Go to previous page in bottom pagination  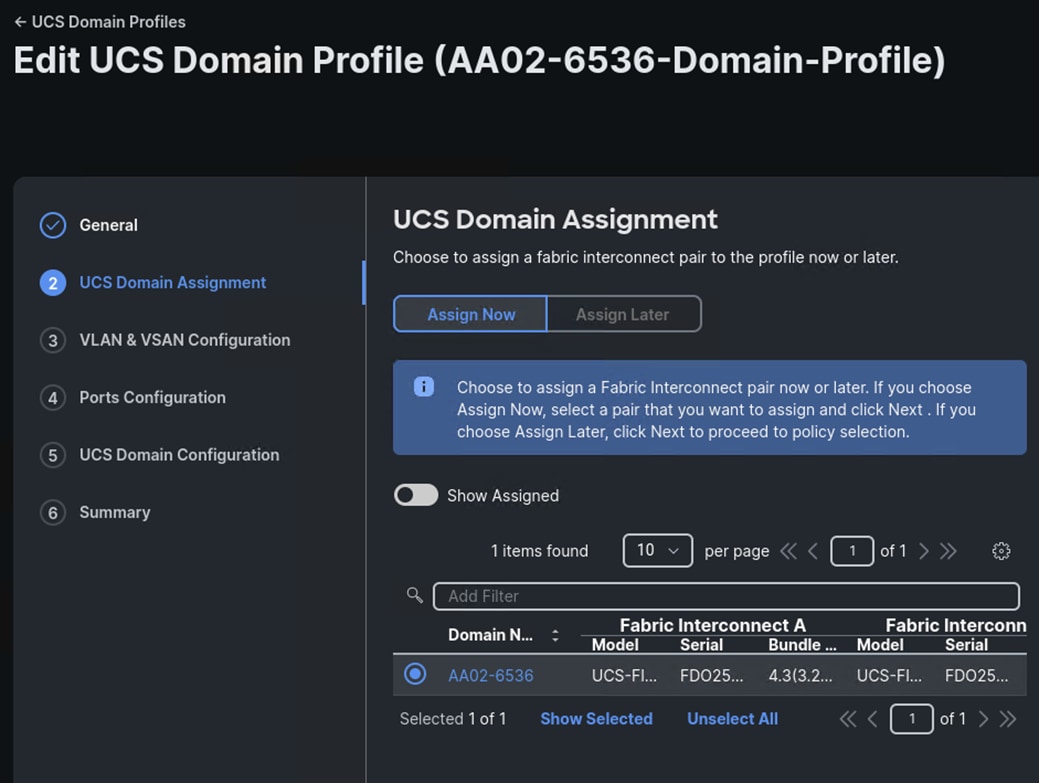873,719
